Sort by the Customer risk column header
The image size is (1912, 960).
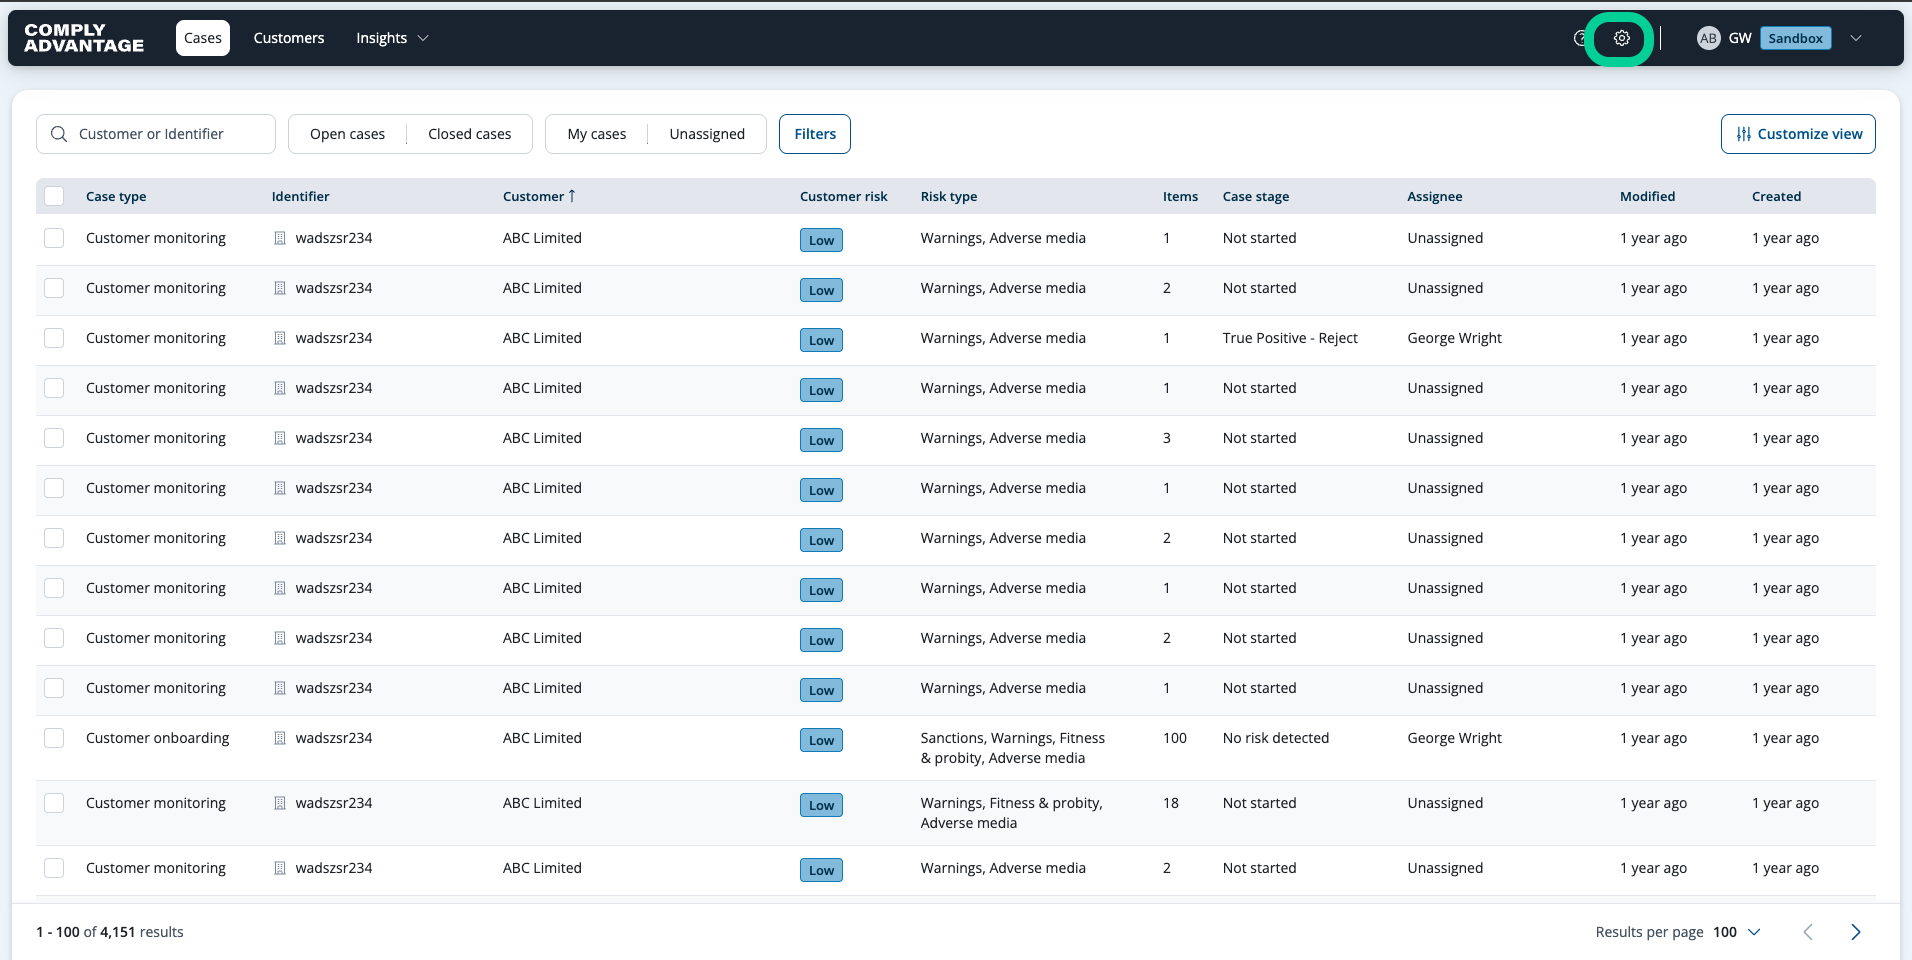tap(843, 196)
